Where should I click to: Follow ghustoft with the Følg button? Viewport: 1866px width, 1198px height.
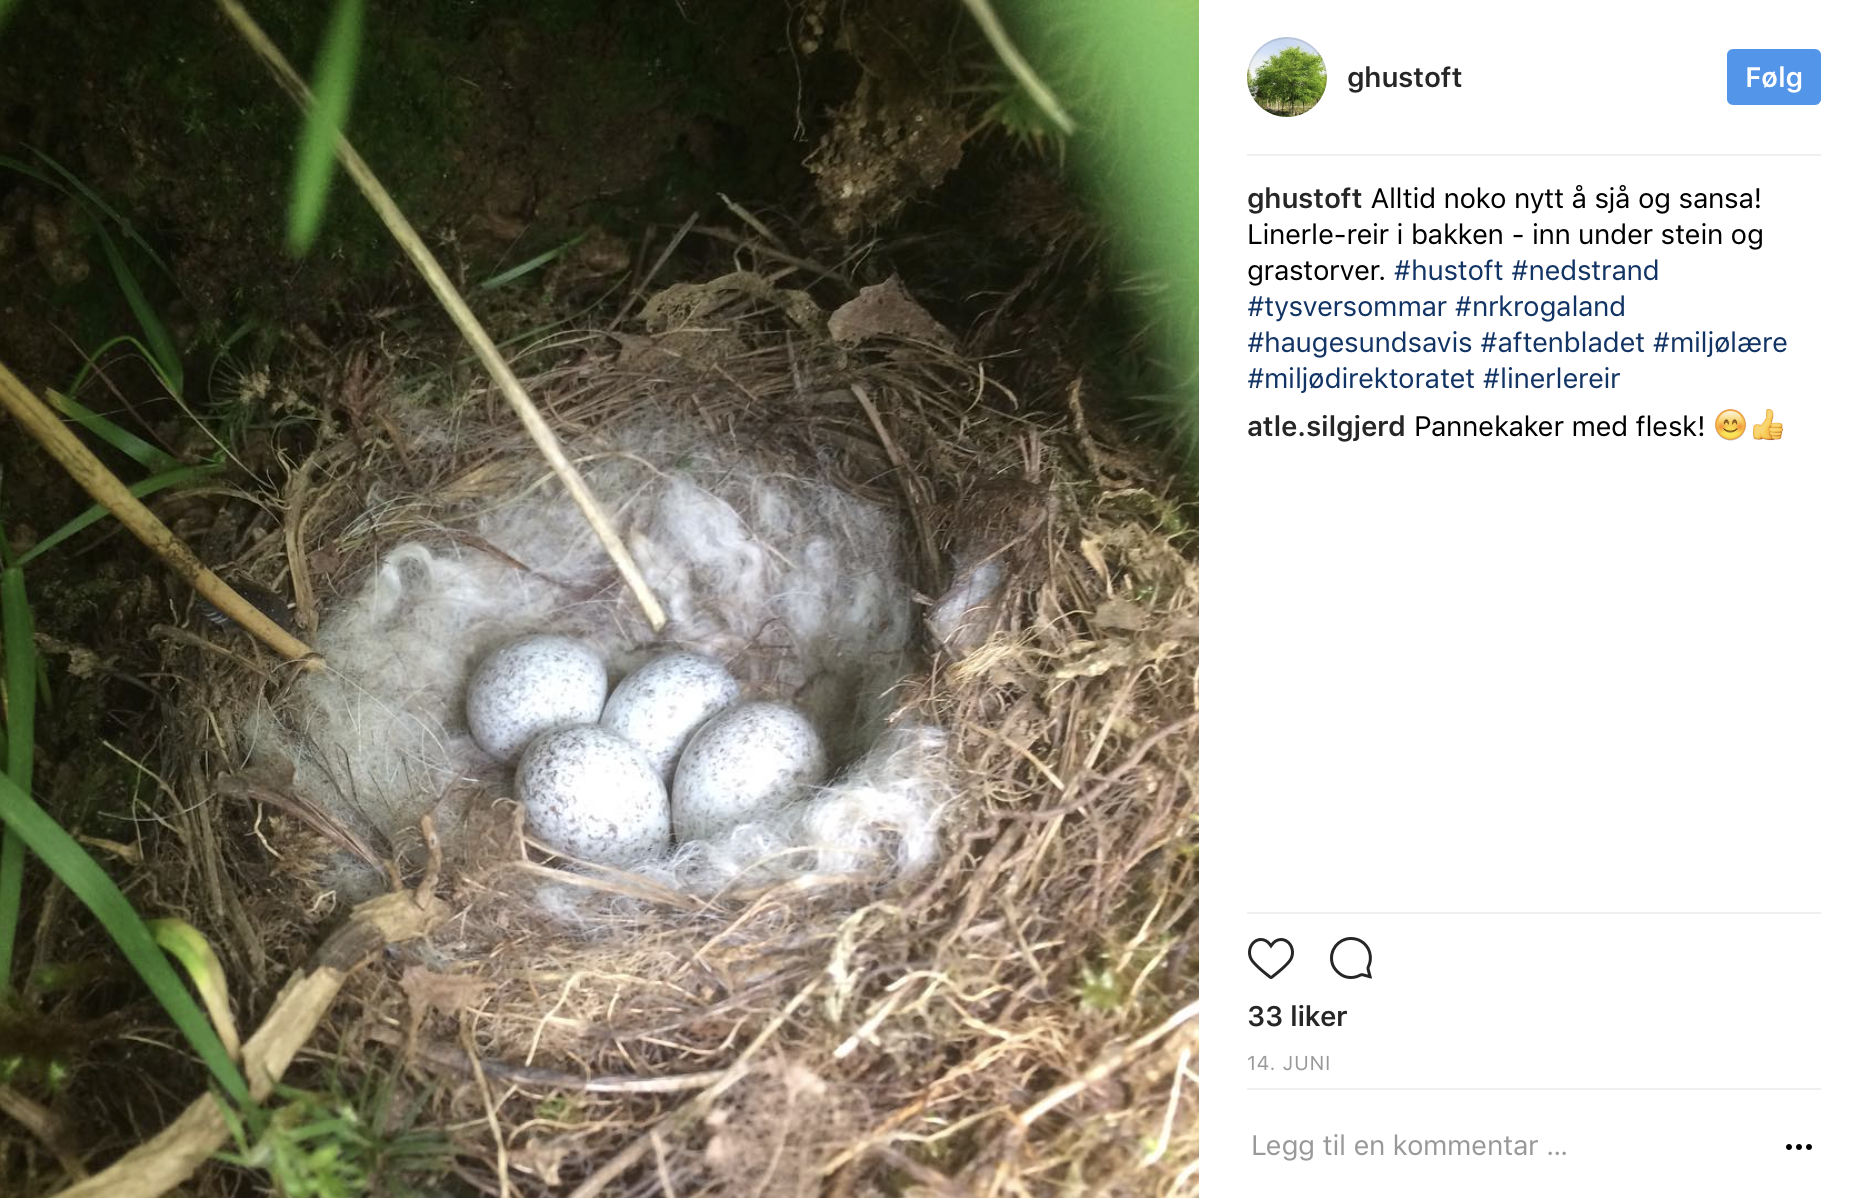(1773, 77)
